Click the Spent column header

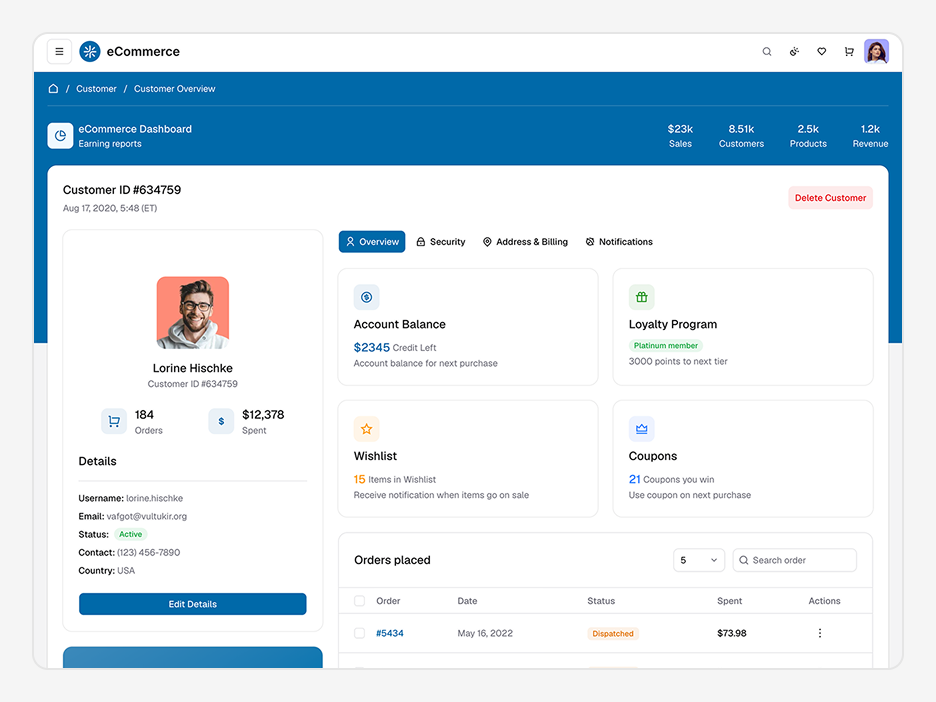pyautogui.click(x=729, y=601)
